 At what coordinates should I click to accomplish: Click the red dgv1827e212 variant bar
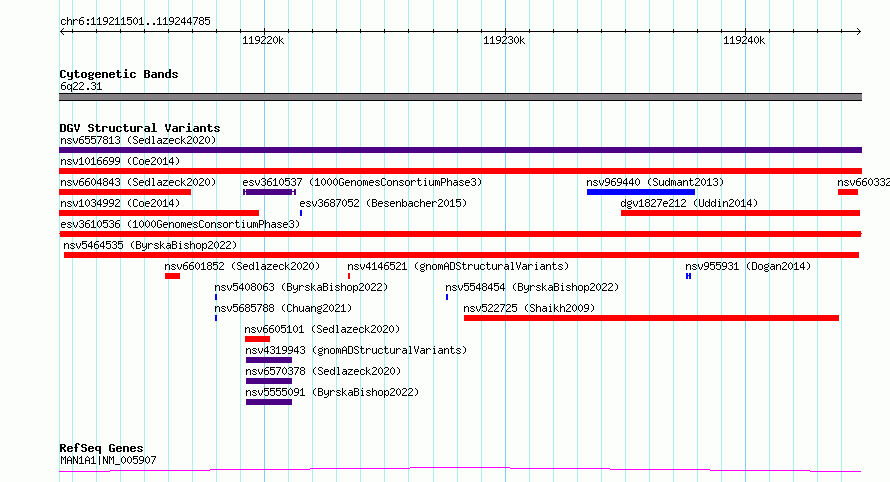pos(740,213)
